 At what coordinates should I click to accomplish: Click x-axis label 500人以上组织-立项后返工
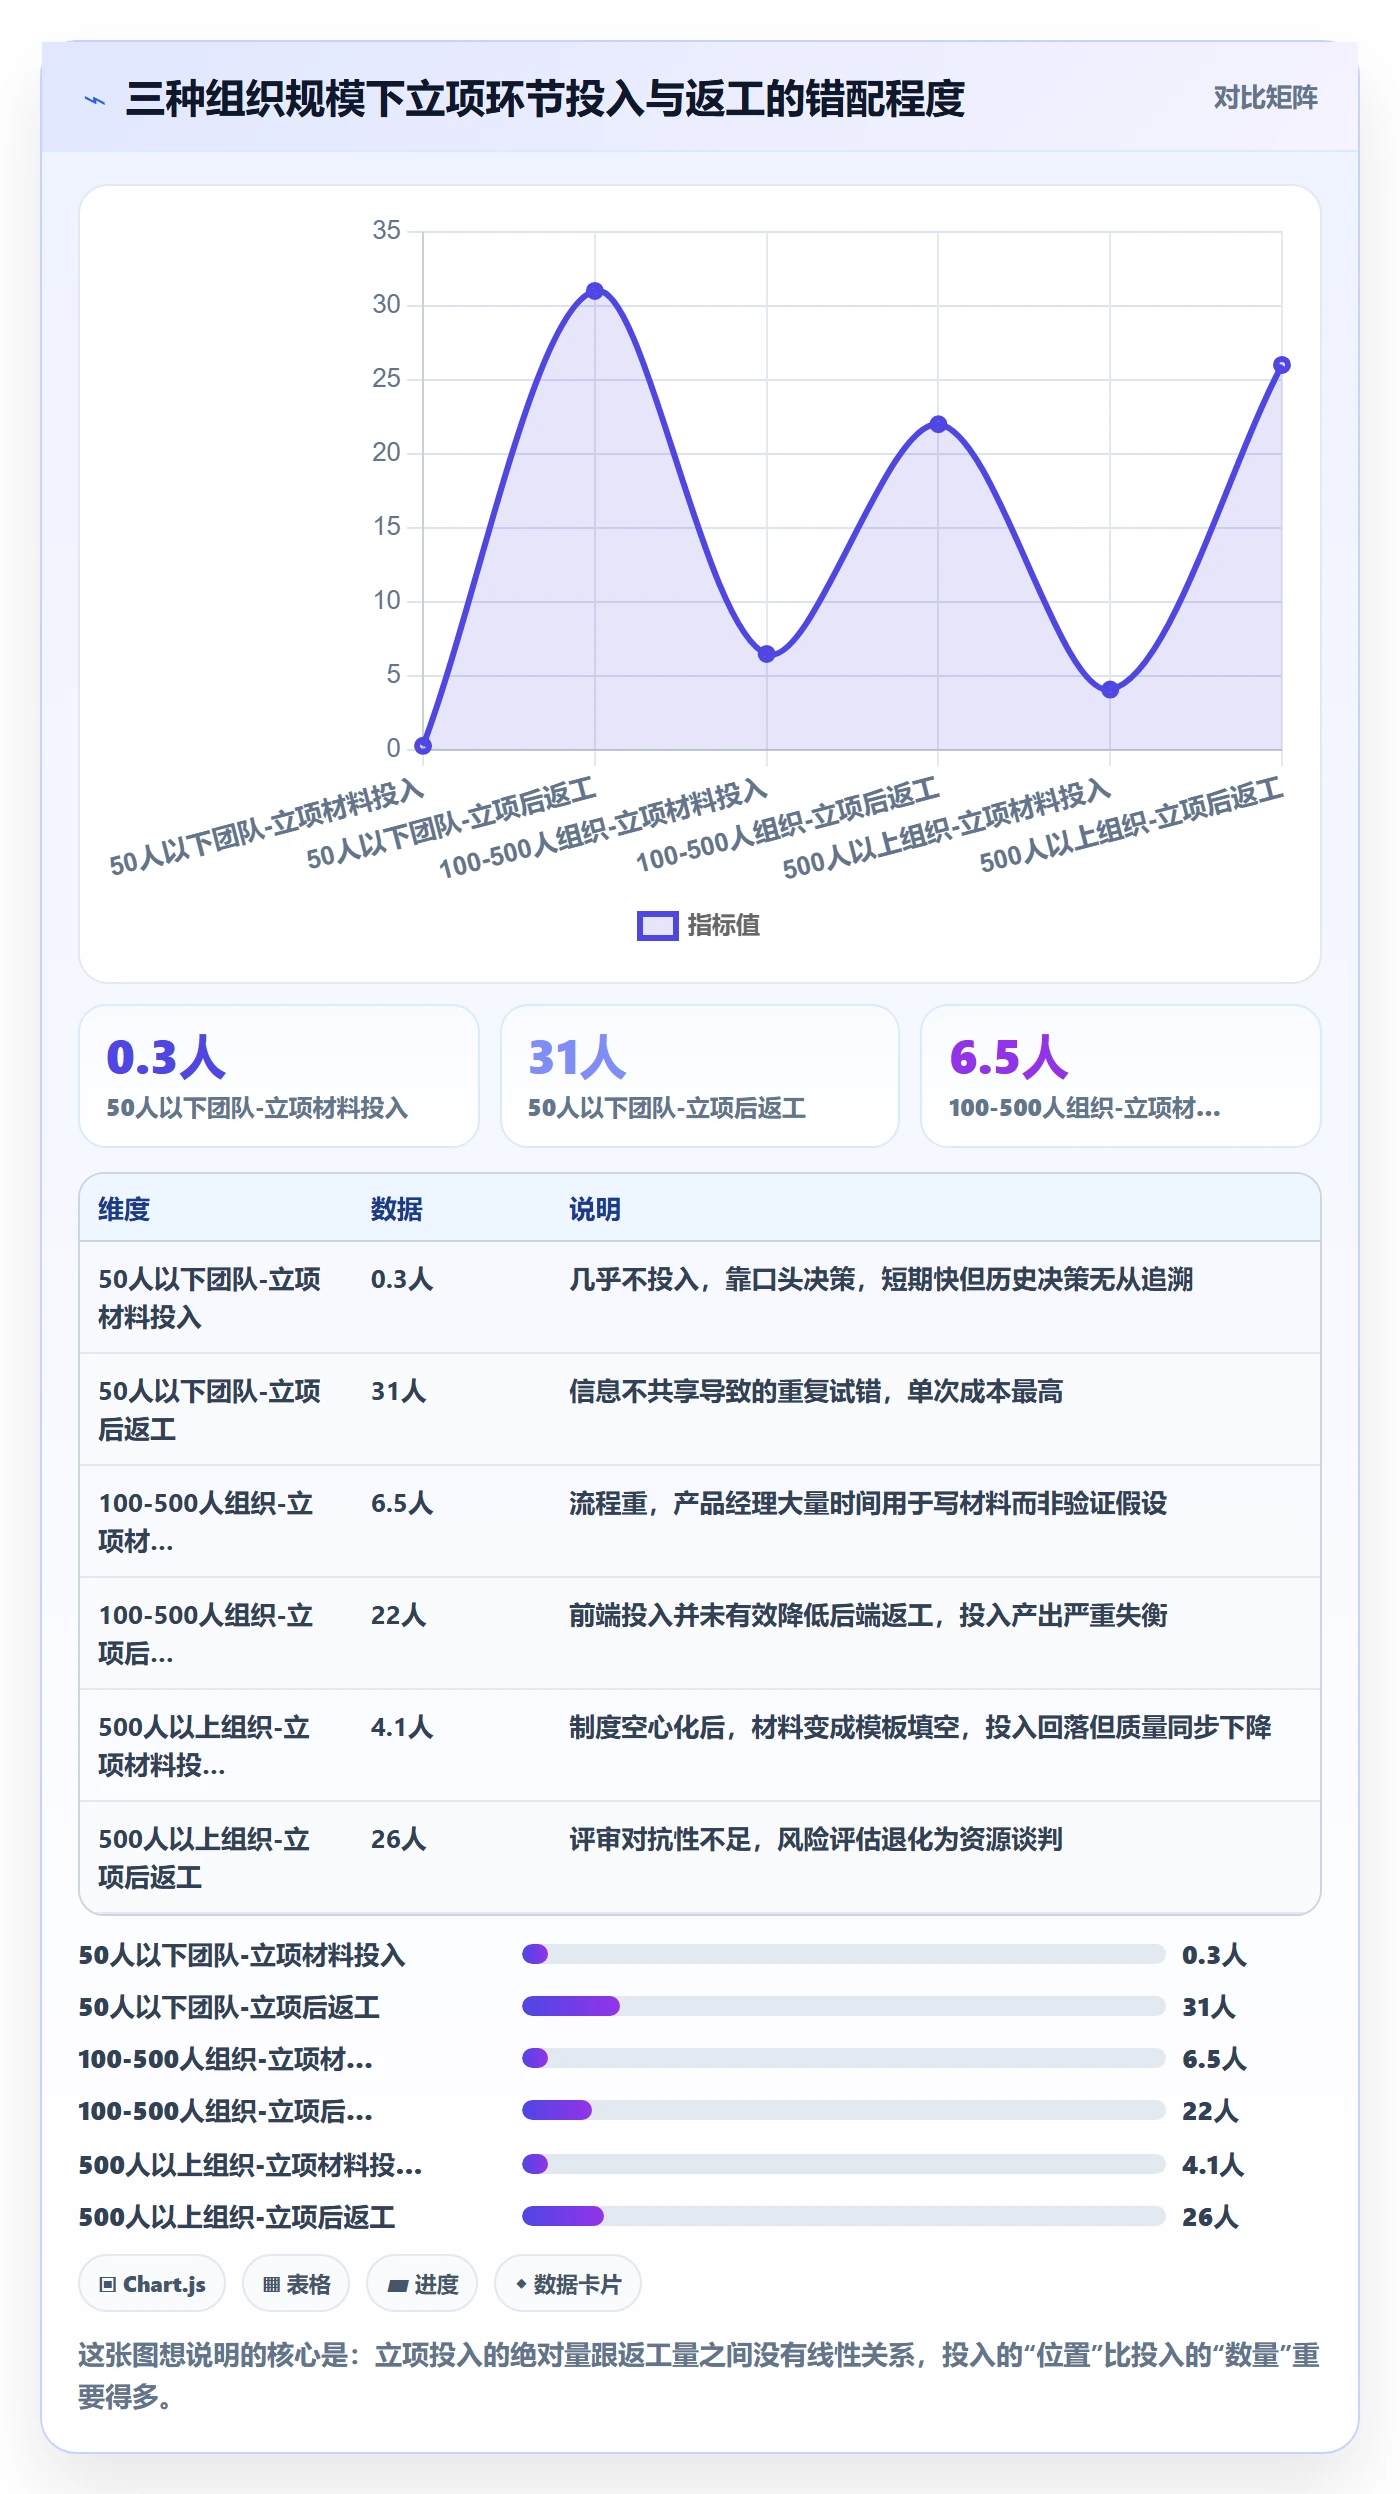(1132, 826)
